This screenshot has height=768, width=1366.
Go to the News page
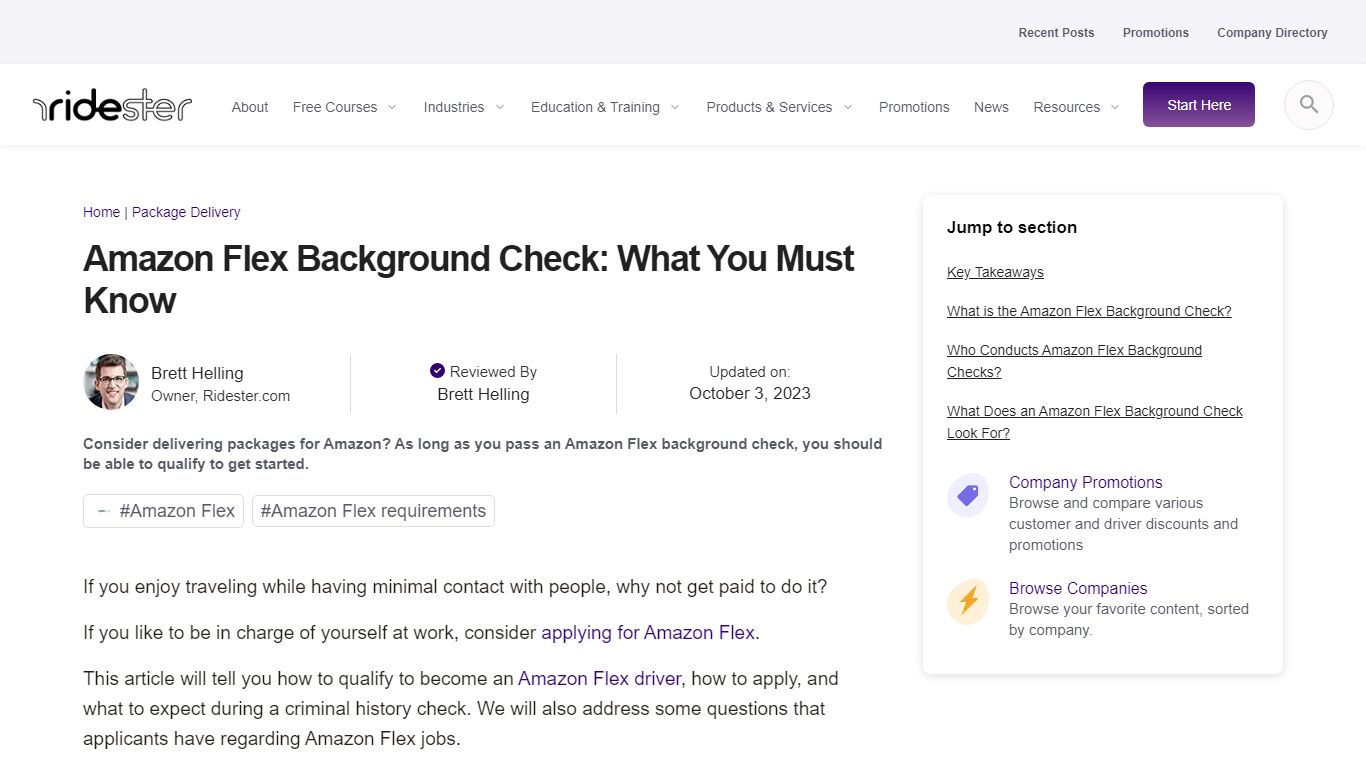(x=991, y=107)
